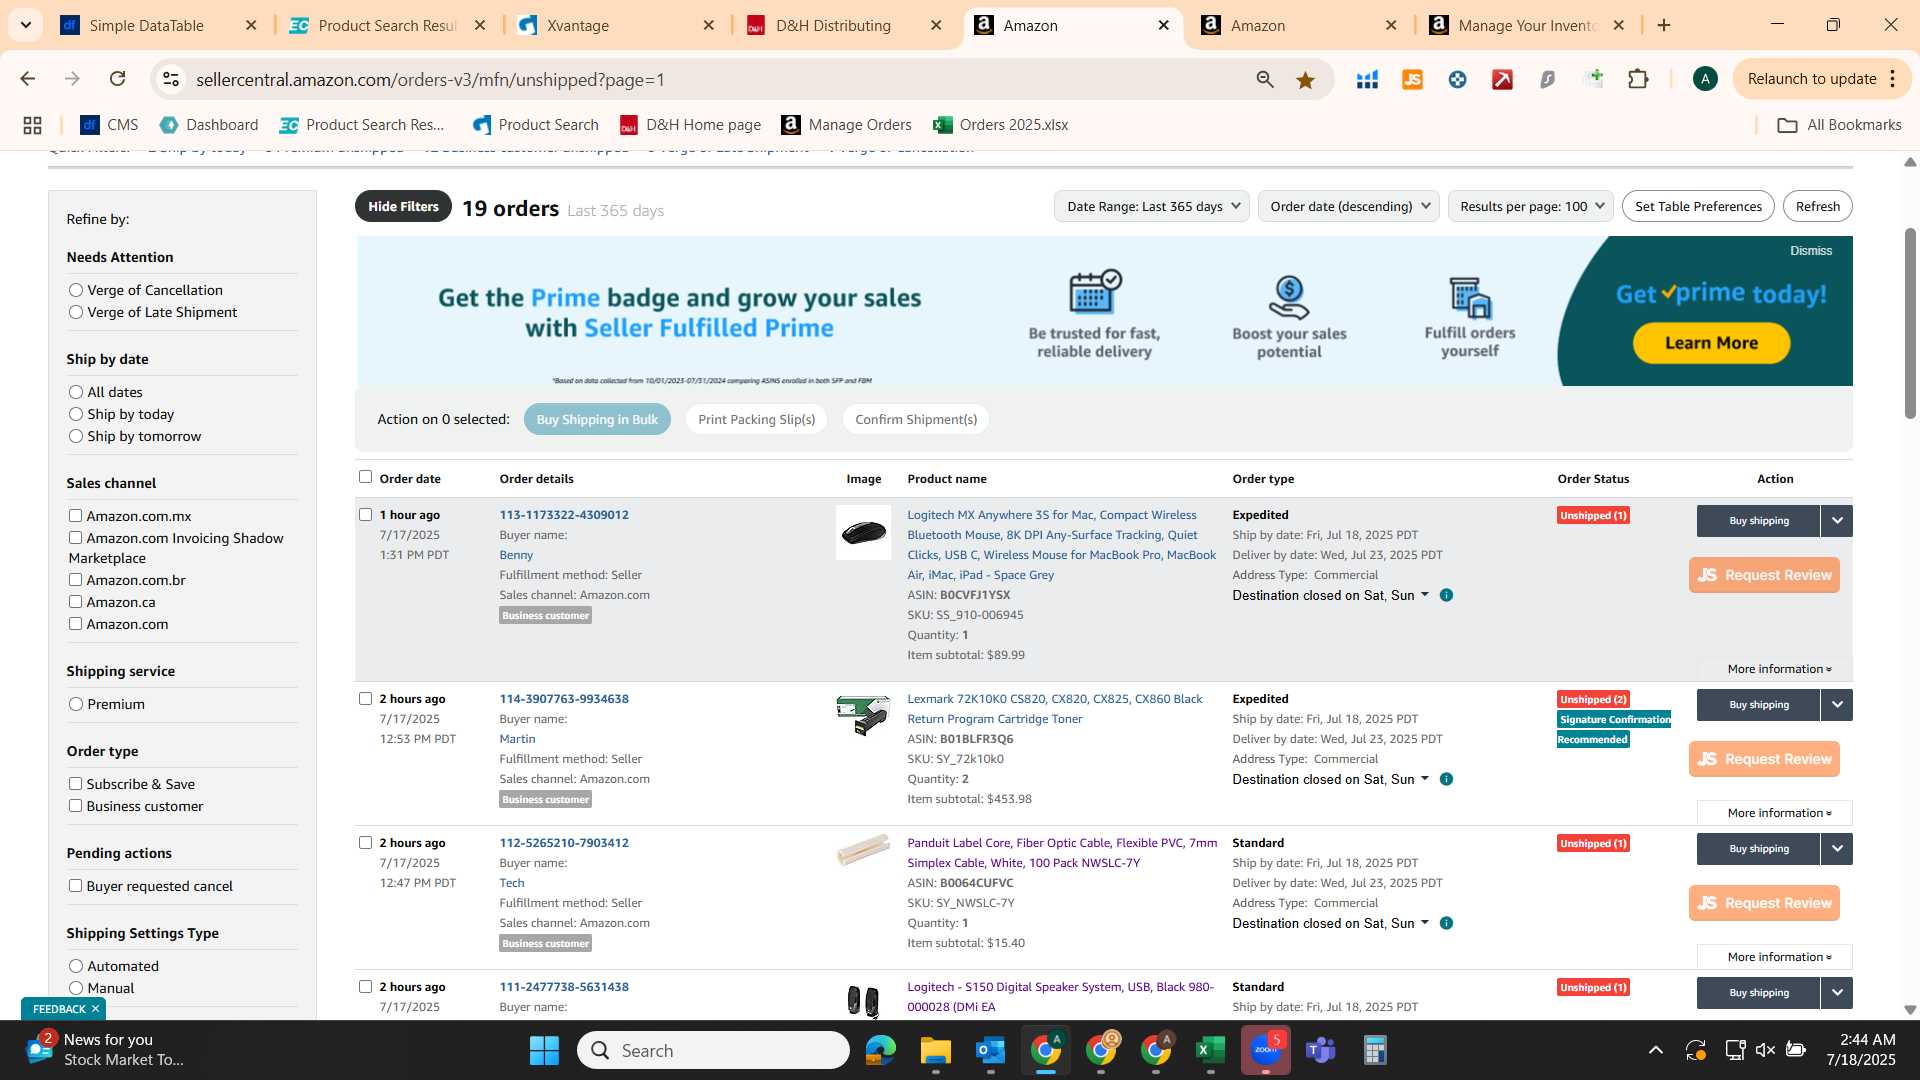Open the red arrow extension icon
The width and height of the screenshot is (1920, 1080).
(x=1502, y=79)
